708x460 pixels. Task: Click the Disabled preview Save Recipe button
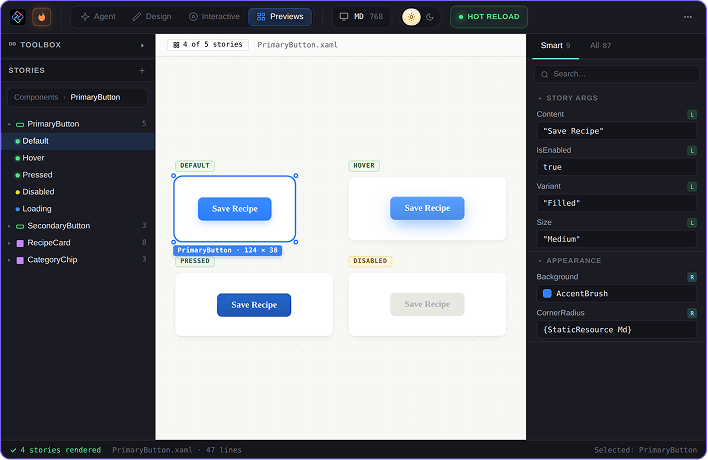point(427,304)
